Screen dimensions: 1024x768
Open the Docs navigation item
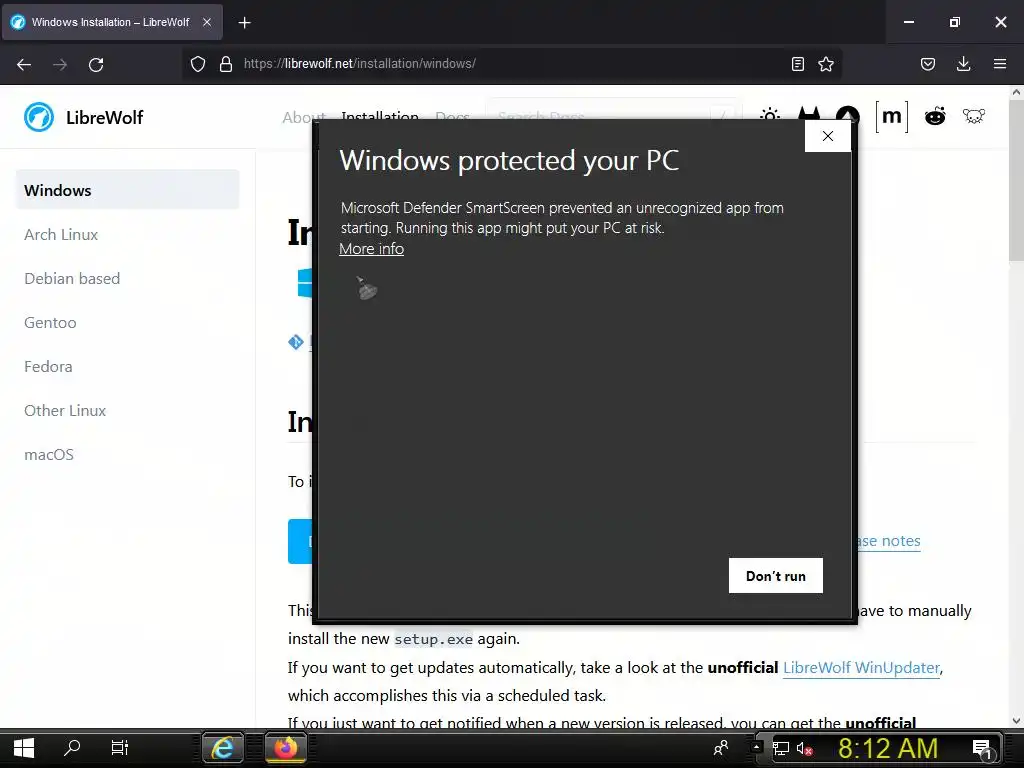(453, 118)
